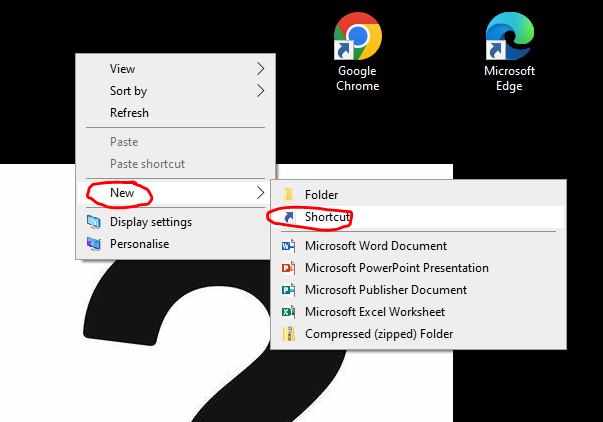Open the View menu entry
This screenshot has width=603, height=422.
click(176, 69)
